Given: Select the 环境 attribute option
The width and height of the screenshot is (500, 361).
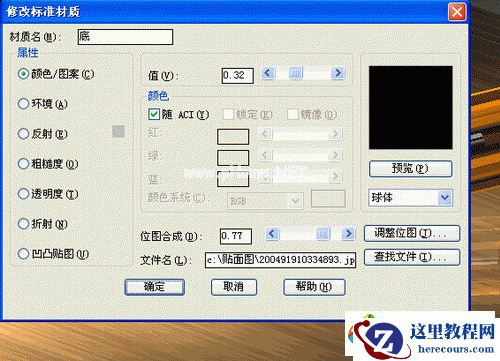Looking at the screenshot, I should coord(23,104).
